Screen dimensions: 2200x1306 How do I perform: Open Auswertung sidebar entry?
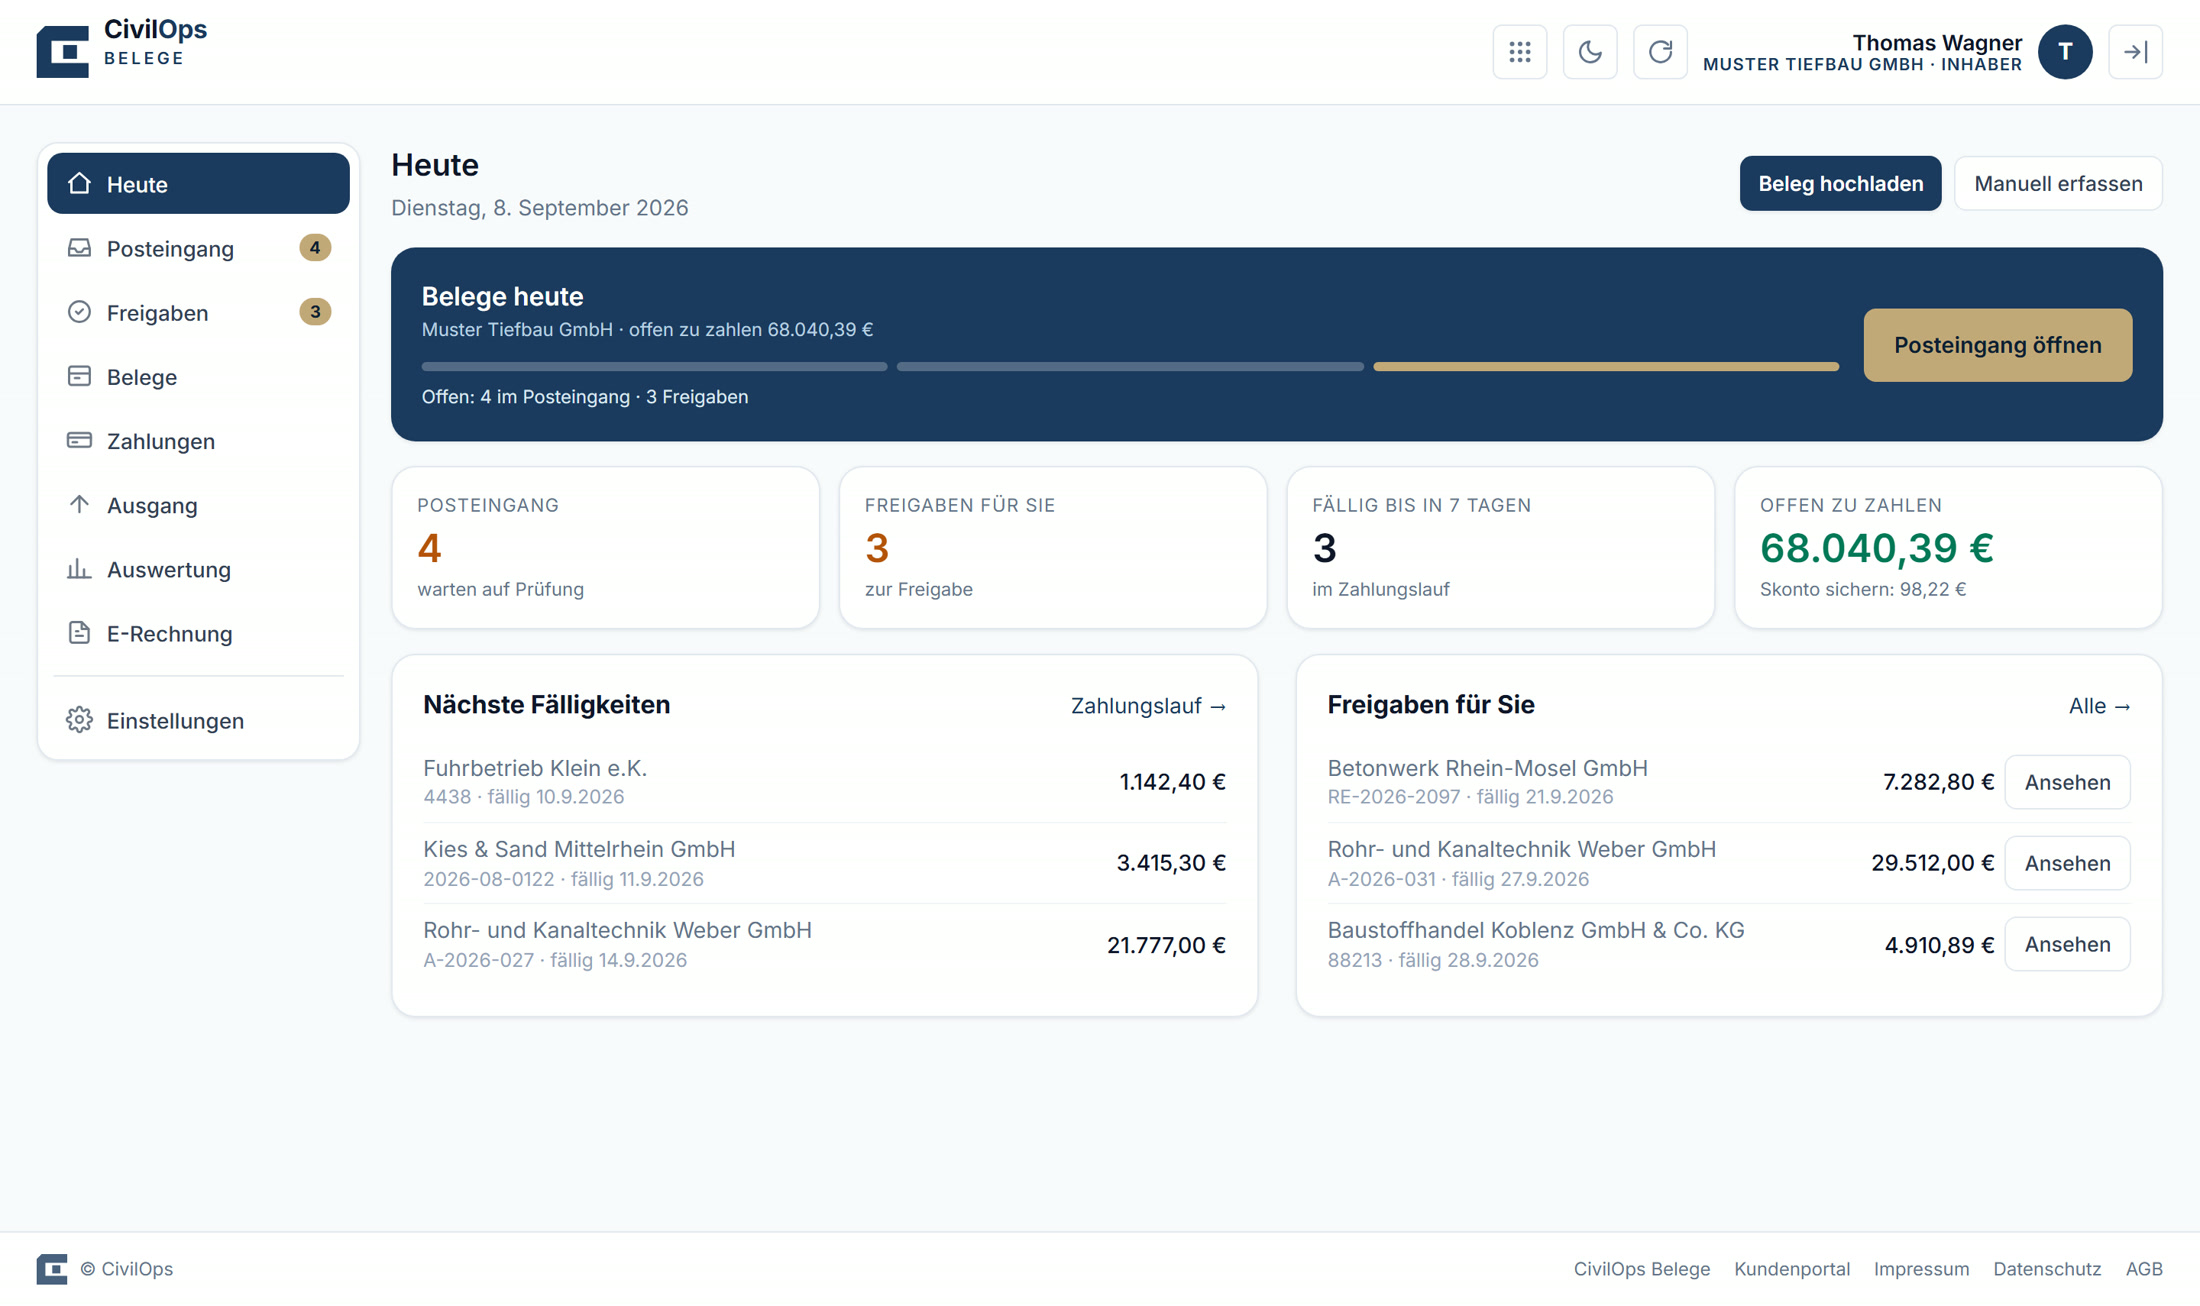198,569
